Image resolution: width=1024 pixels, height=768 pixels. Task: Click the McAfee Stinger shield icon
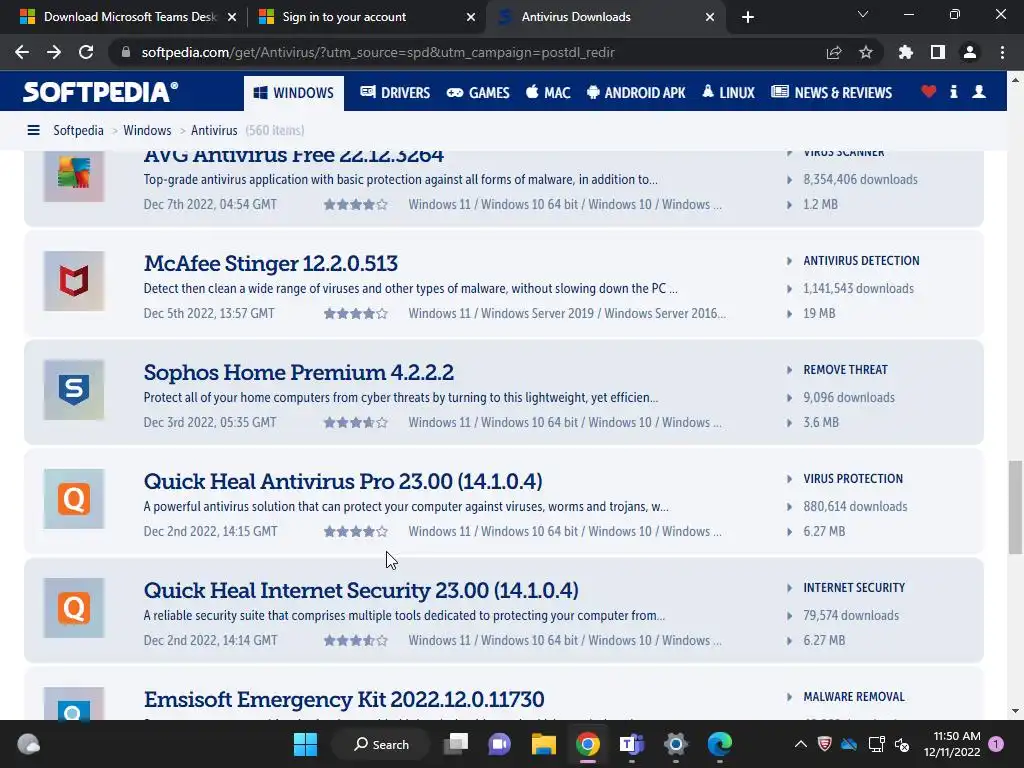click(74, 281)
